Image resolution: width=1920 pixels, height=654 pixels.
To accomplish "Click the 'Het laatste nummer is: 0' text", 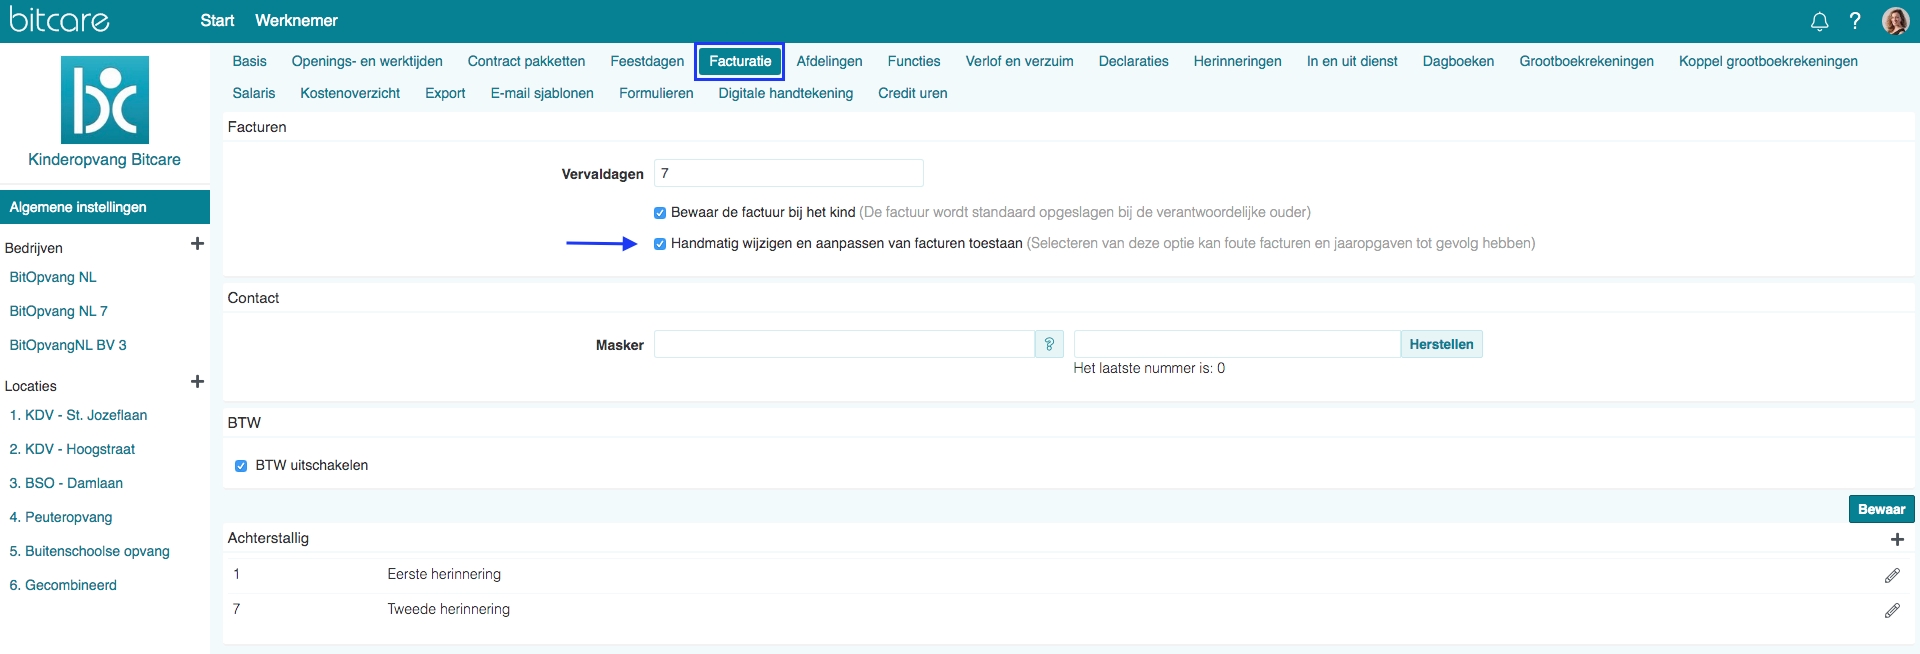I will pyautogui.click(x=1149, y=368).
